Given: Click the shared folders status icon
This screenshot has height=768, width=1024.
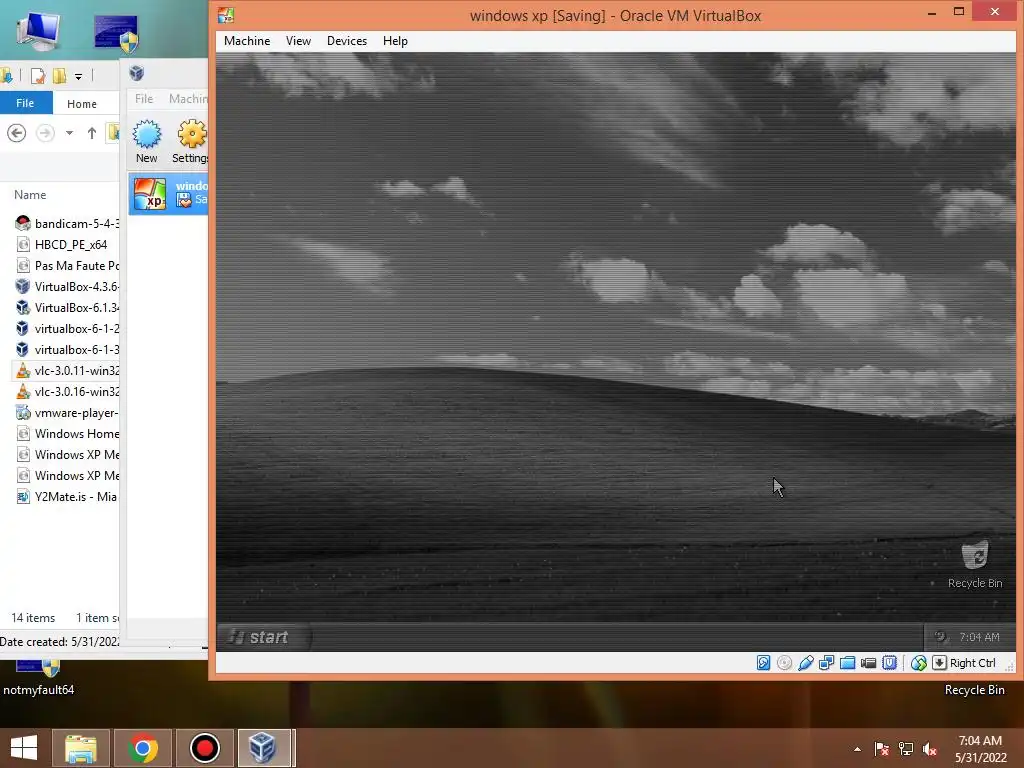Looking at the screenshot, I should tap(847, 663).
